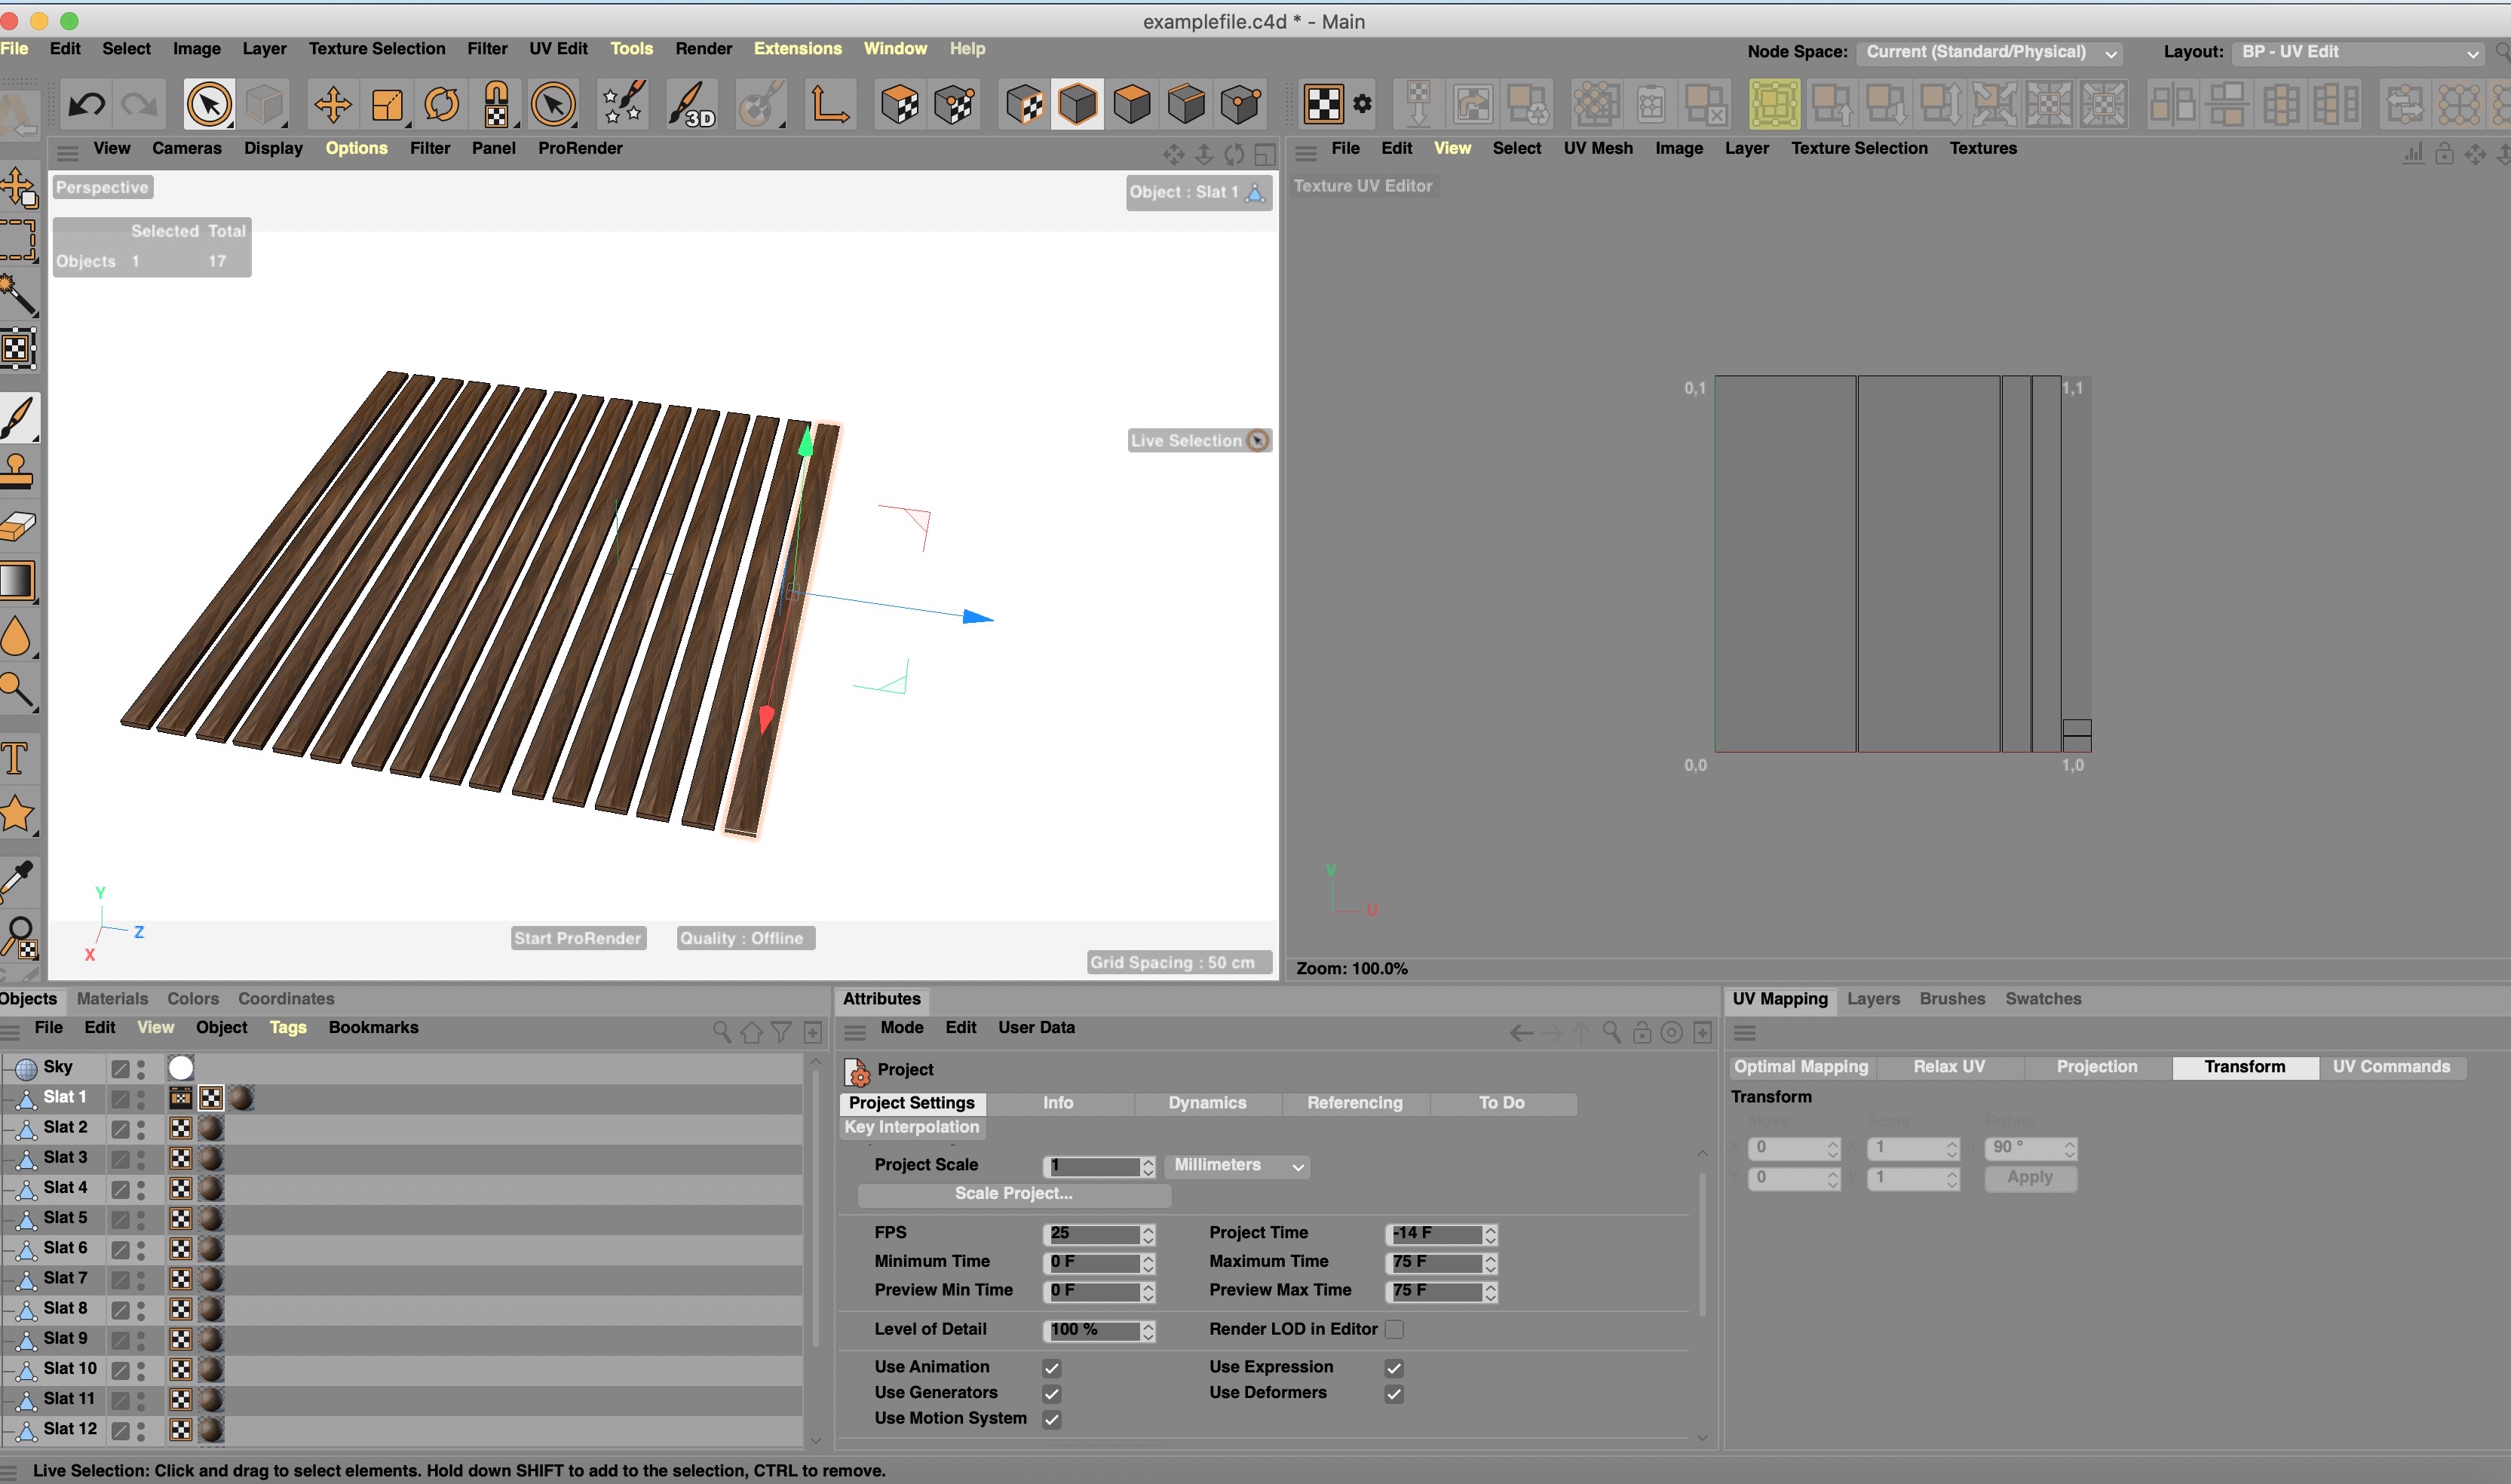Enable Render LOD in Editor checkbox
2511x1484 pixels.
(1394, 1329)
